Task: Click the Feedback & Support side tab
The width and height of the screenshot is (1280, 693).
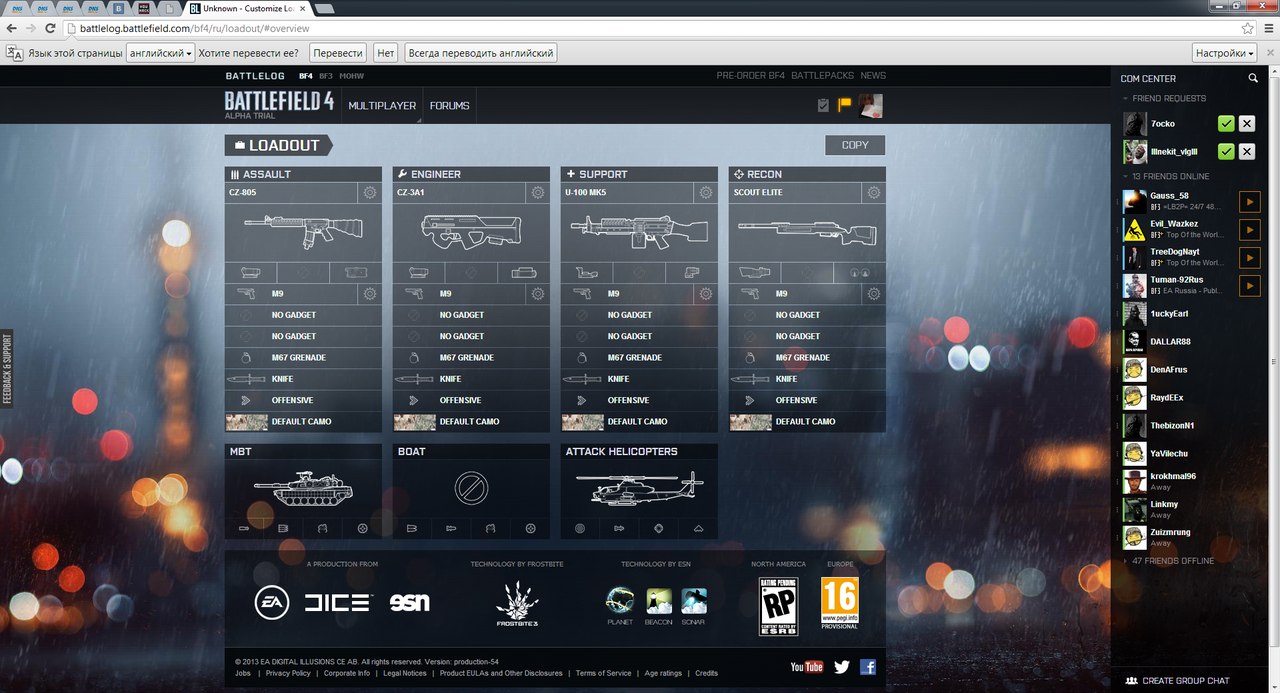Action: coord(6,369)
